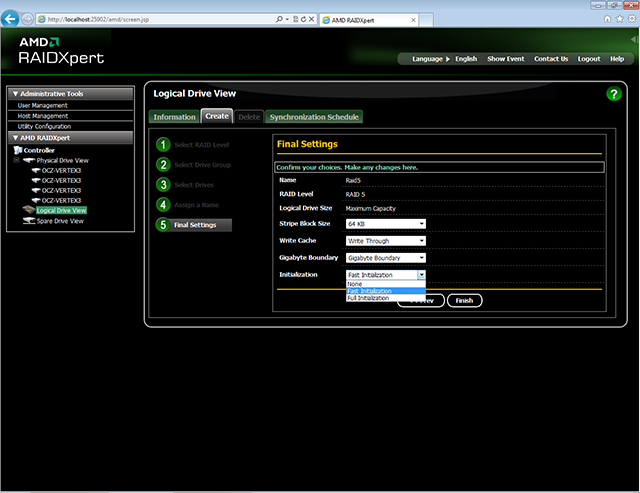Click the Logical Drive View icon
The image size is (640, 493).
click(x=29, y=210)
